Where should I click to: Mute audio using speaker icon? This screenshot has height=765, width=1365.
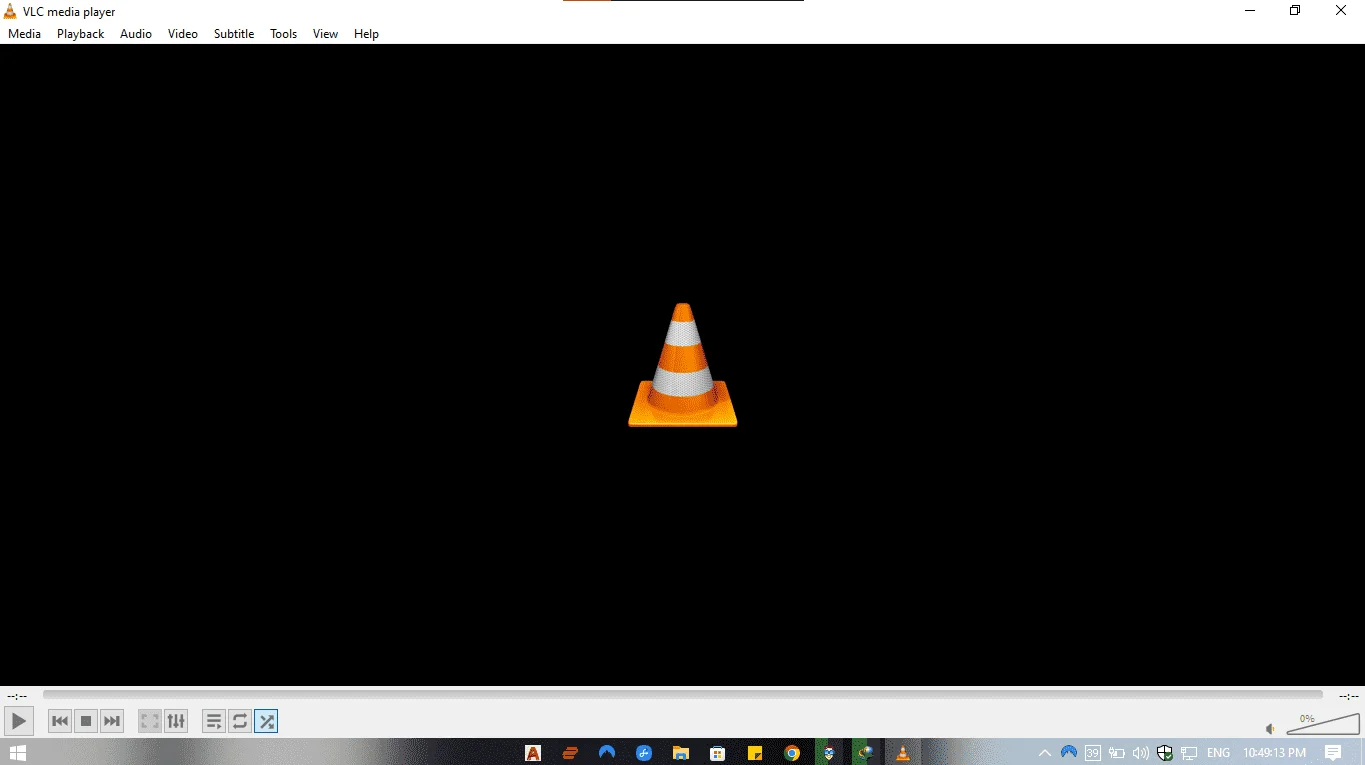[1271, 729]
